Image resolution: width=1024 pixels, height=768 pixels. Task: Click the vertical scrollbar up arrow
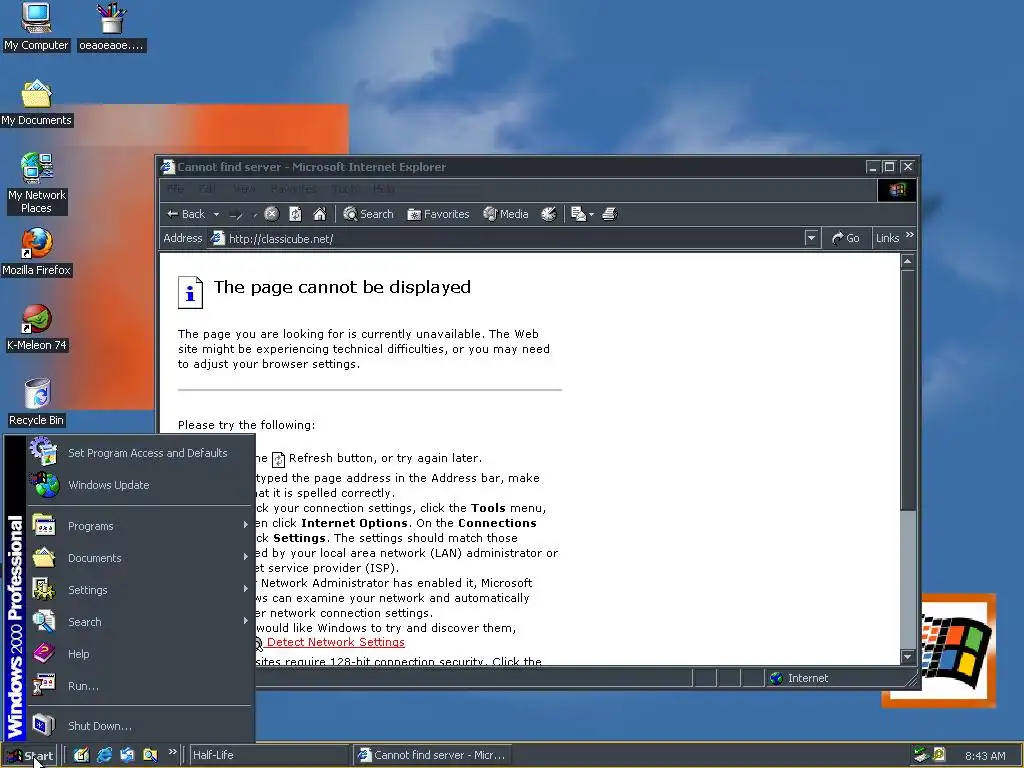pos(908,262)
